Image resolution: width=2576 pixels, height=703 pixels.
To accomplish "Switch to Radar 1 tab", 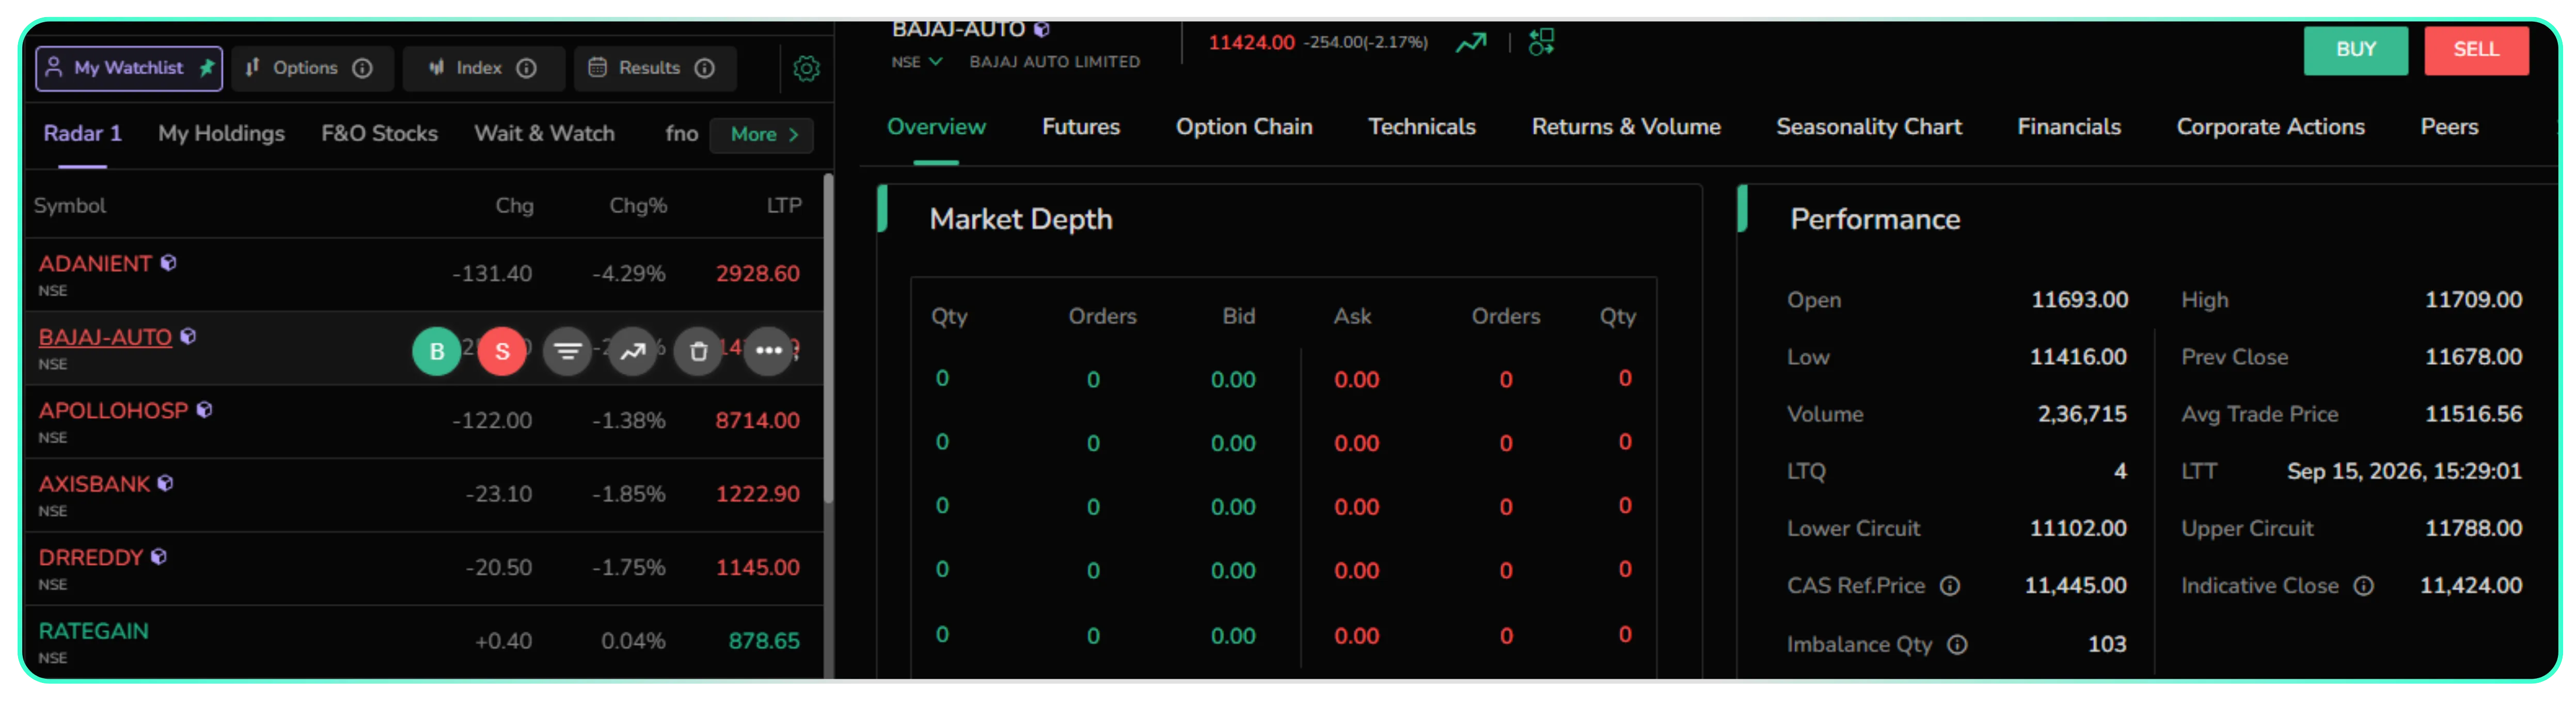I will tap(82, 134).
